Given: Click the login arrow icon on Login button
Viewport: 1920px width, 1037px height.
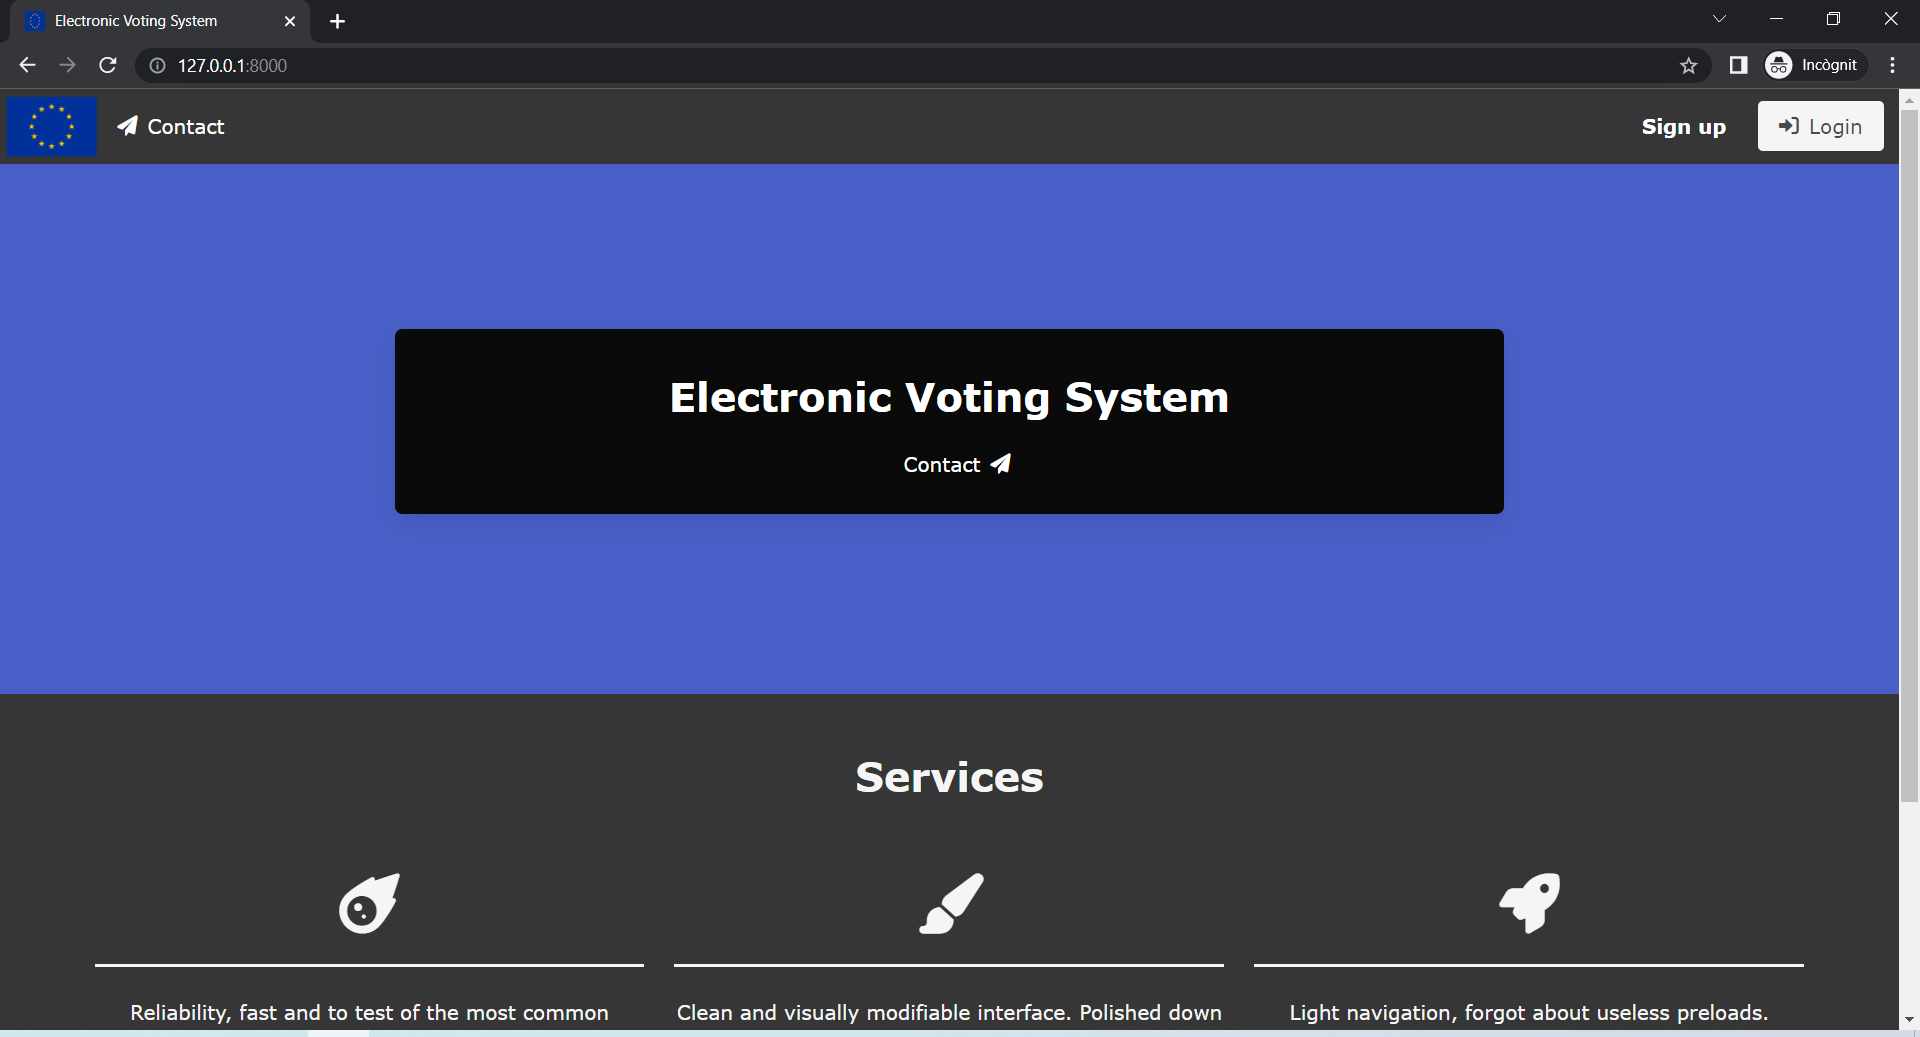Looking at the screenshot, I should point(1790,125).
